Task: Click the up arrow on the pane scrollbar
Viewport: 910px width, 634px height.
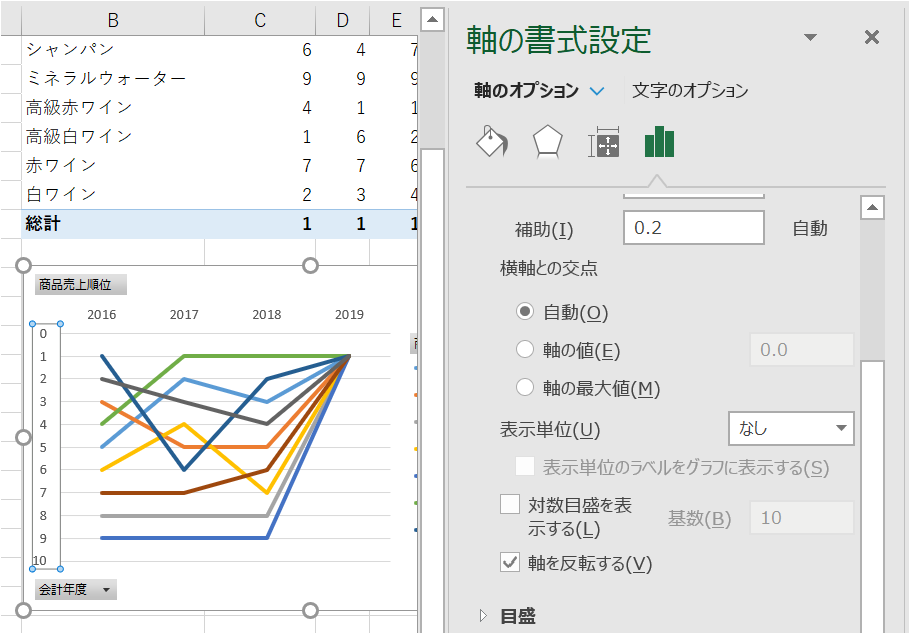Action: [872, 206]
